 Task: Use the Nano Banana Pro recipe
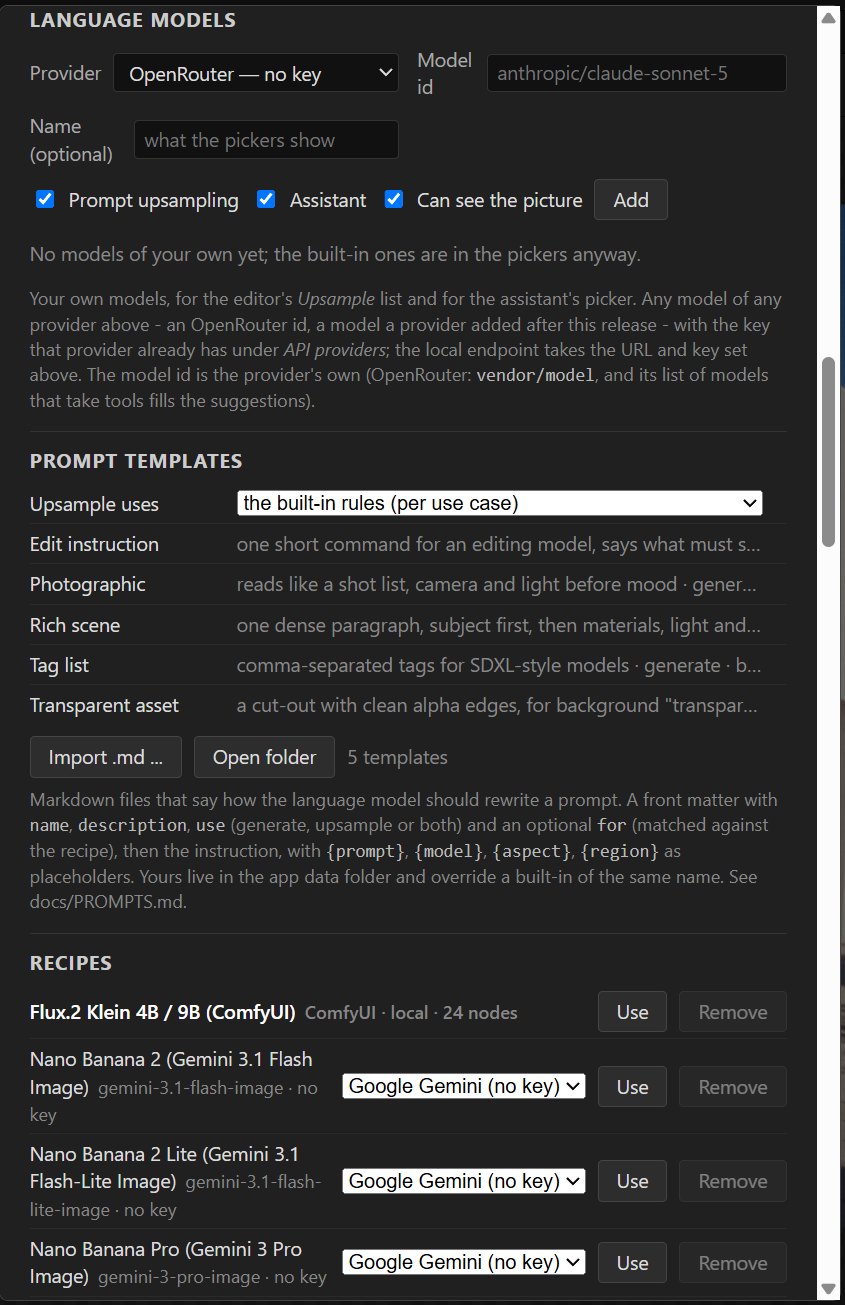click(632, 1263)
